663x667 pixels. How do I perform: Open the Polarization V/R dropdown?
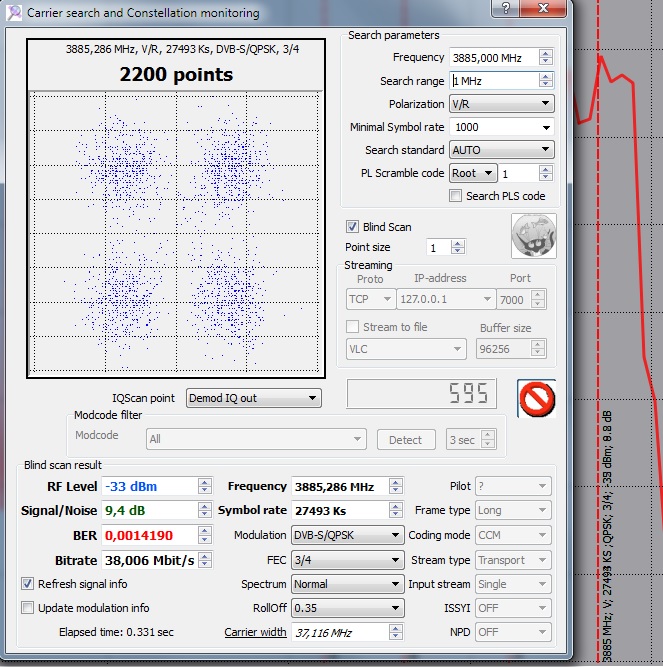click(502, 104)
